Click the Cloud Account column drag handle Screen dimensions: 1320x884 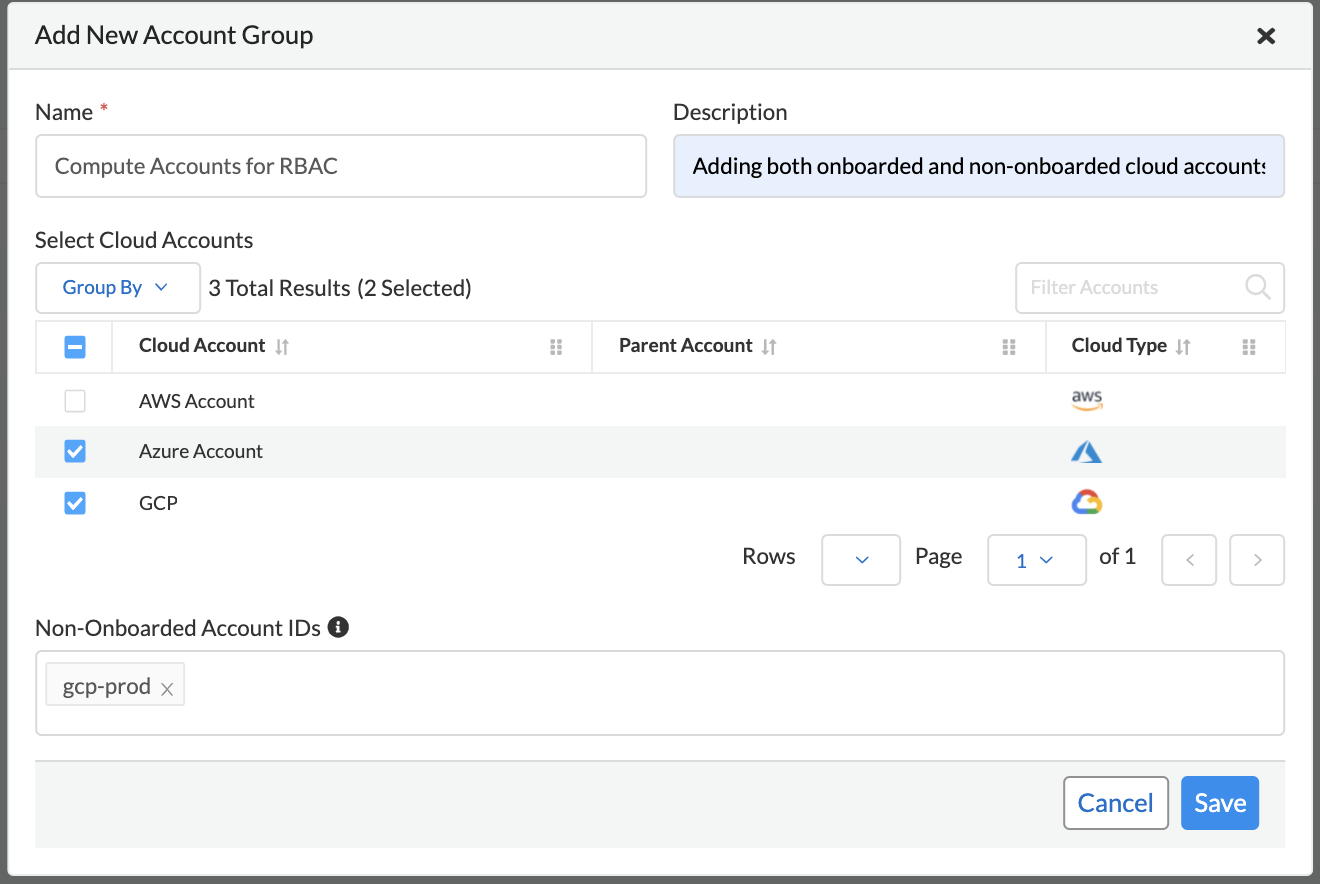[x=556, y=347]
